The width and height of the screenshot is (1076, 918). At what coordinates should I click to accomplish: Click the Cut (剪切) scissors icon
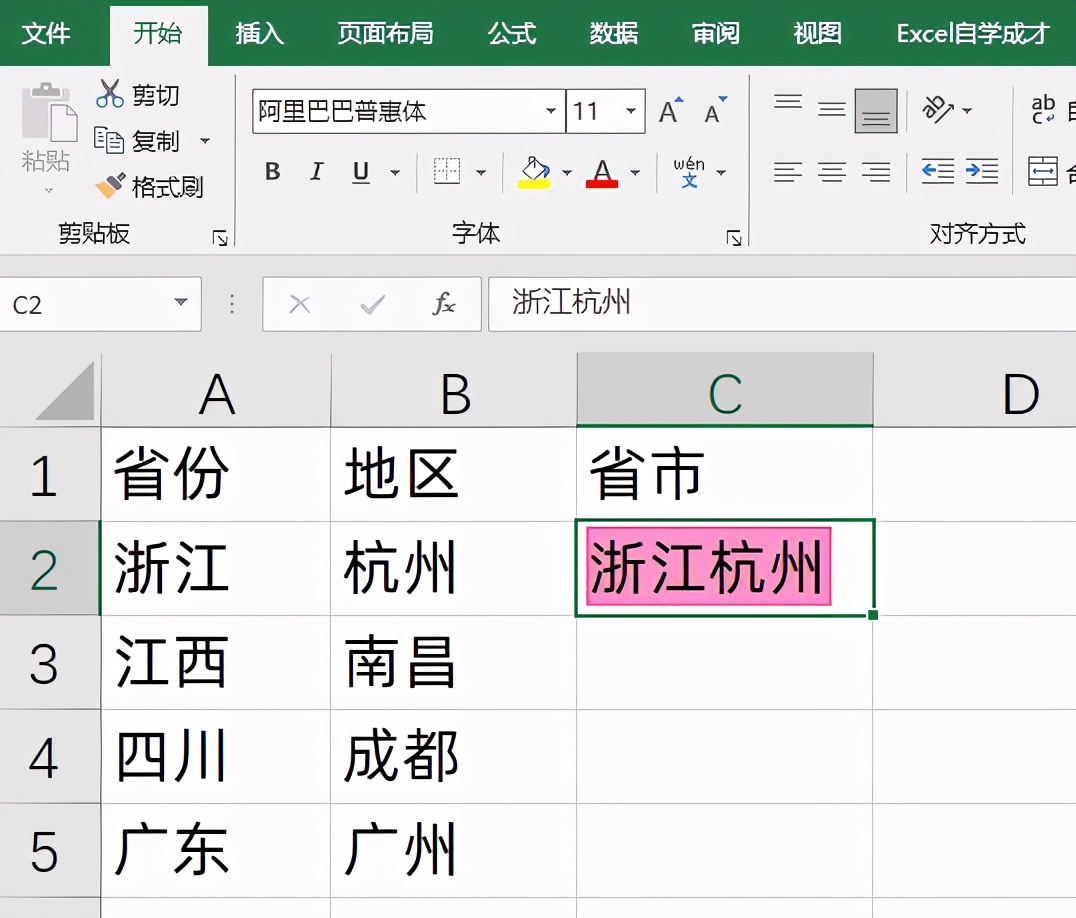point(110,94)
